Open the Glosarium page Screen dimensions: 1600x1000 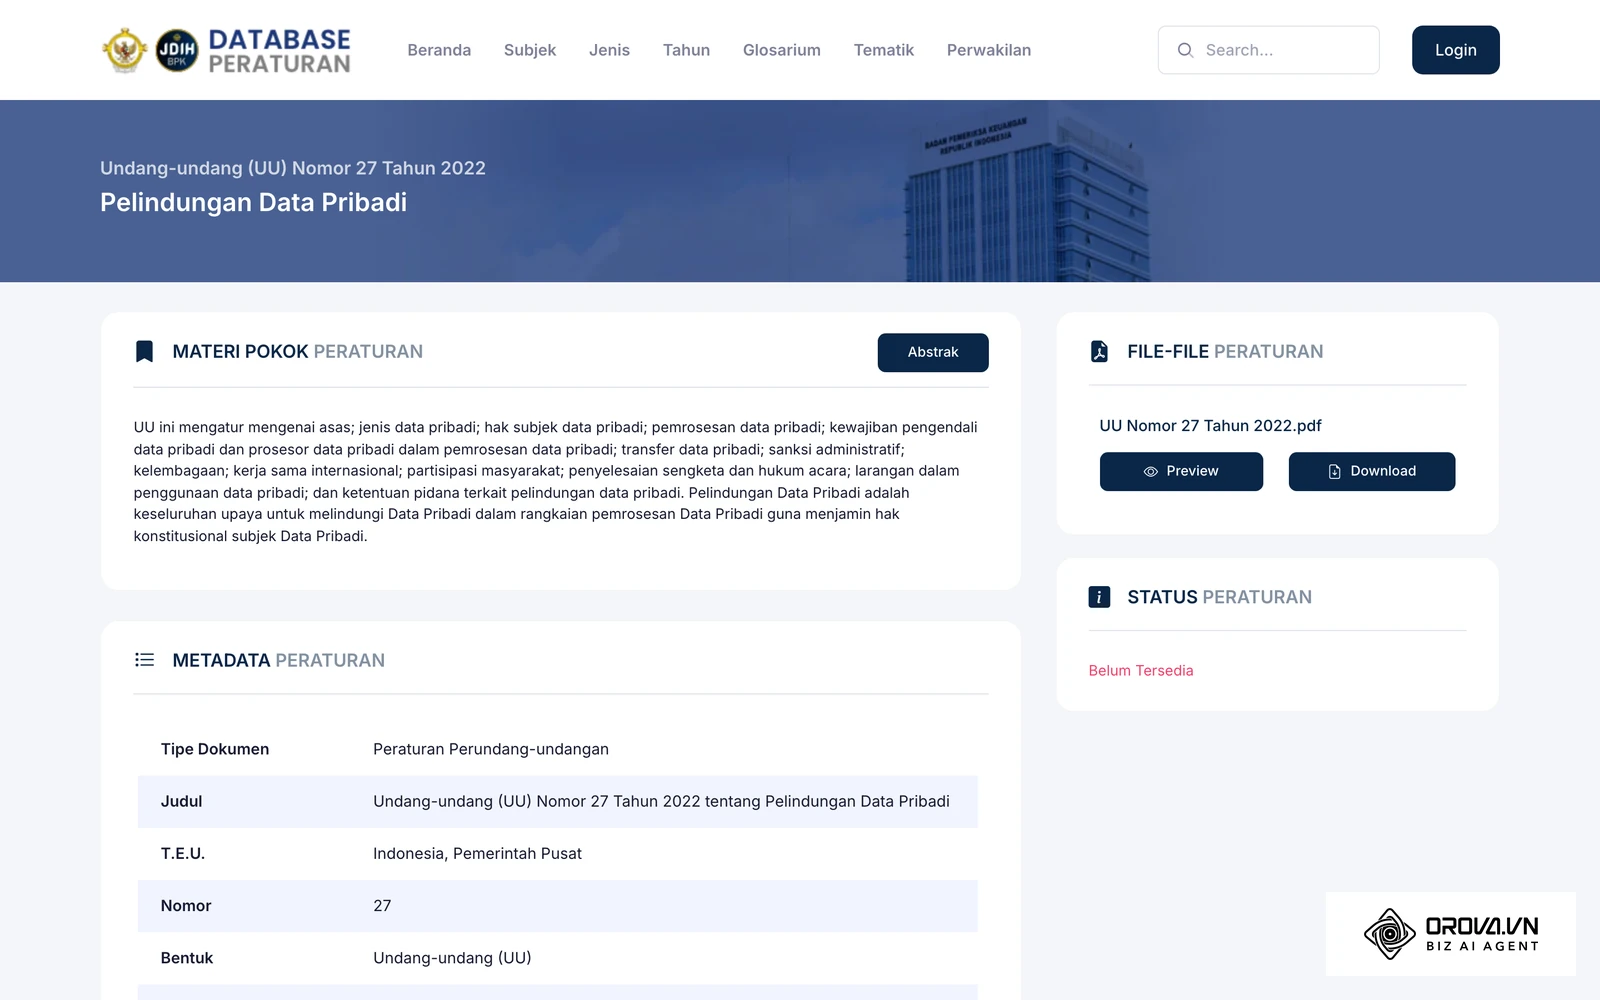(782, 50)
